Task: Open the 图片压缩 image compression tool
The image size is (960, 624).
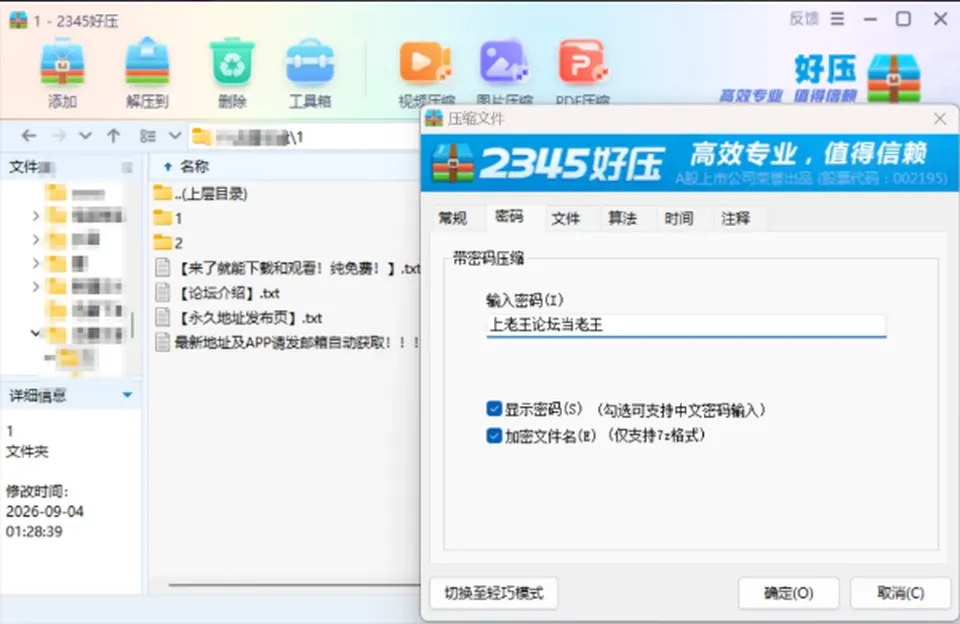Action: coord(504,72)
